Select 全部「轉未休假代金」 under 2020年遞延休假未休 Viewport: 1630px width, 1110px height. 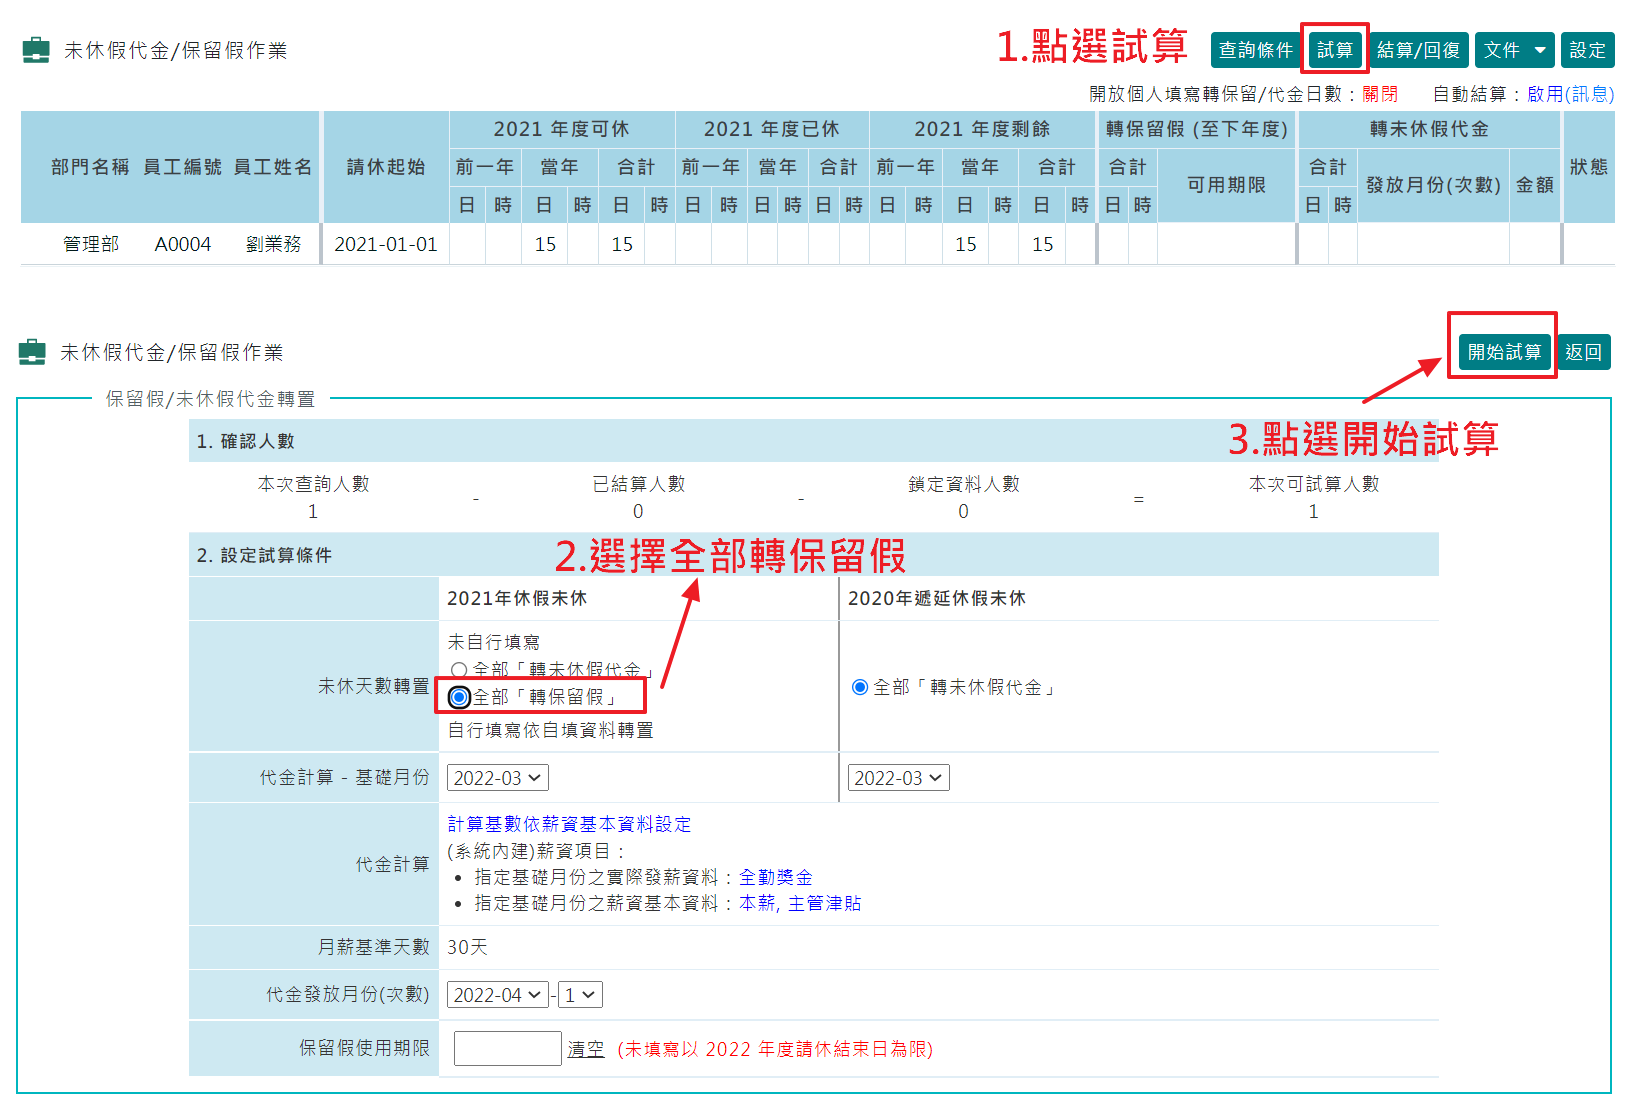[858, 687]
